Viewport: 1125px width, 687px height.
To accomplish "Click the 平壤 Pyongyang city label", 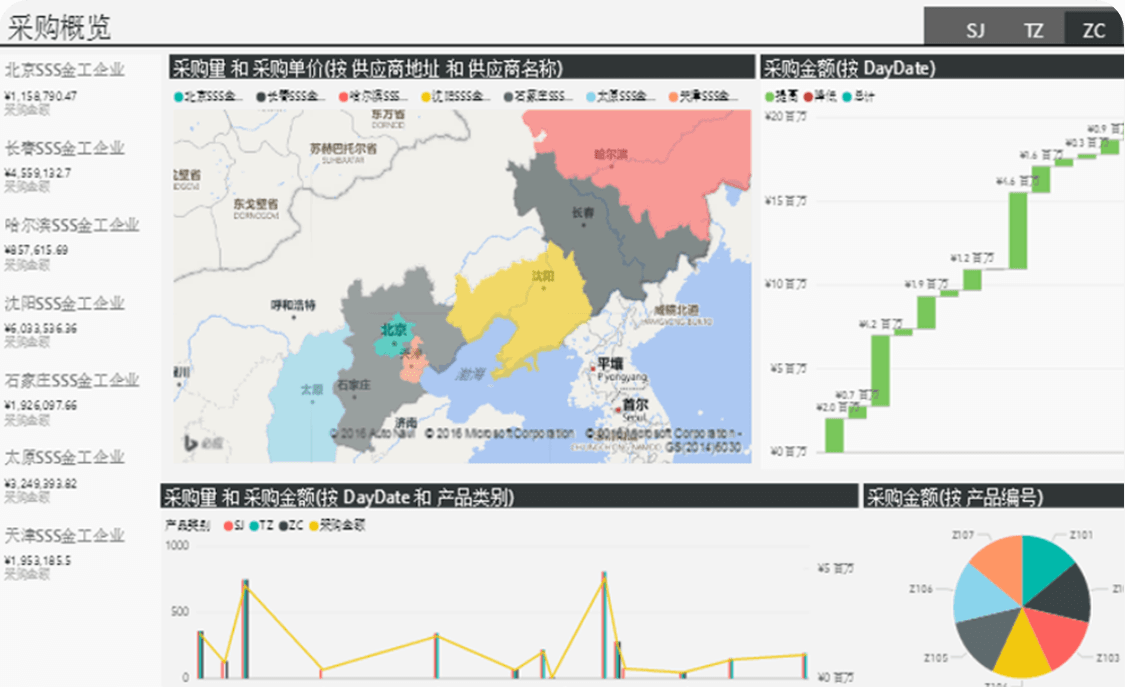I will (x=621, y=369).
